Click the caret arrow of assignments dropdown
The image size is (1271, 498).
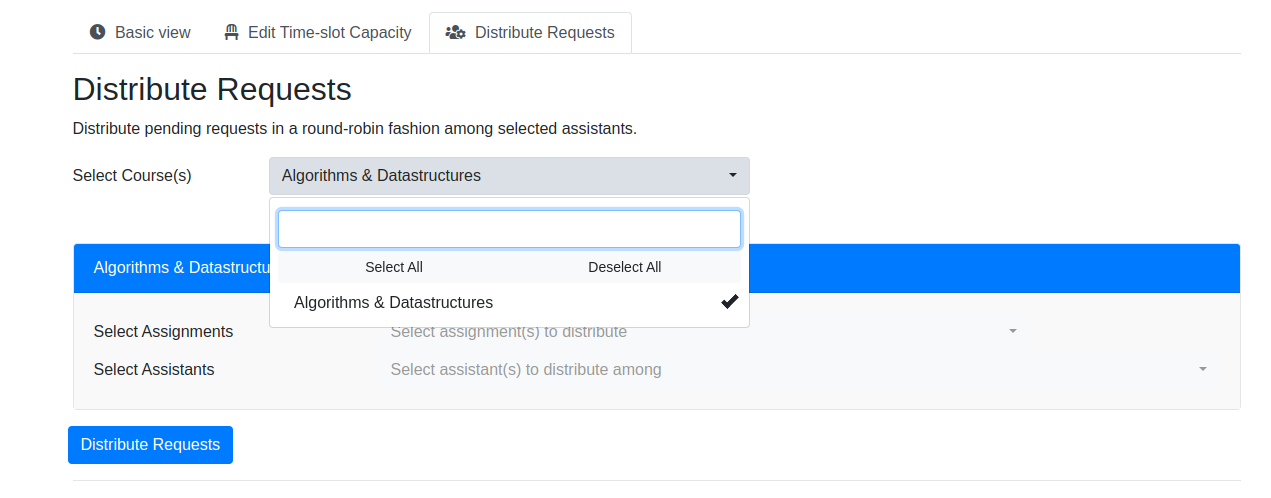pyautogui.click(x=1012, y=331)
